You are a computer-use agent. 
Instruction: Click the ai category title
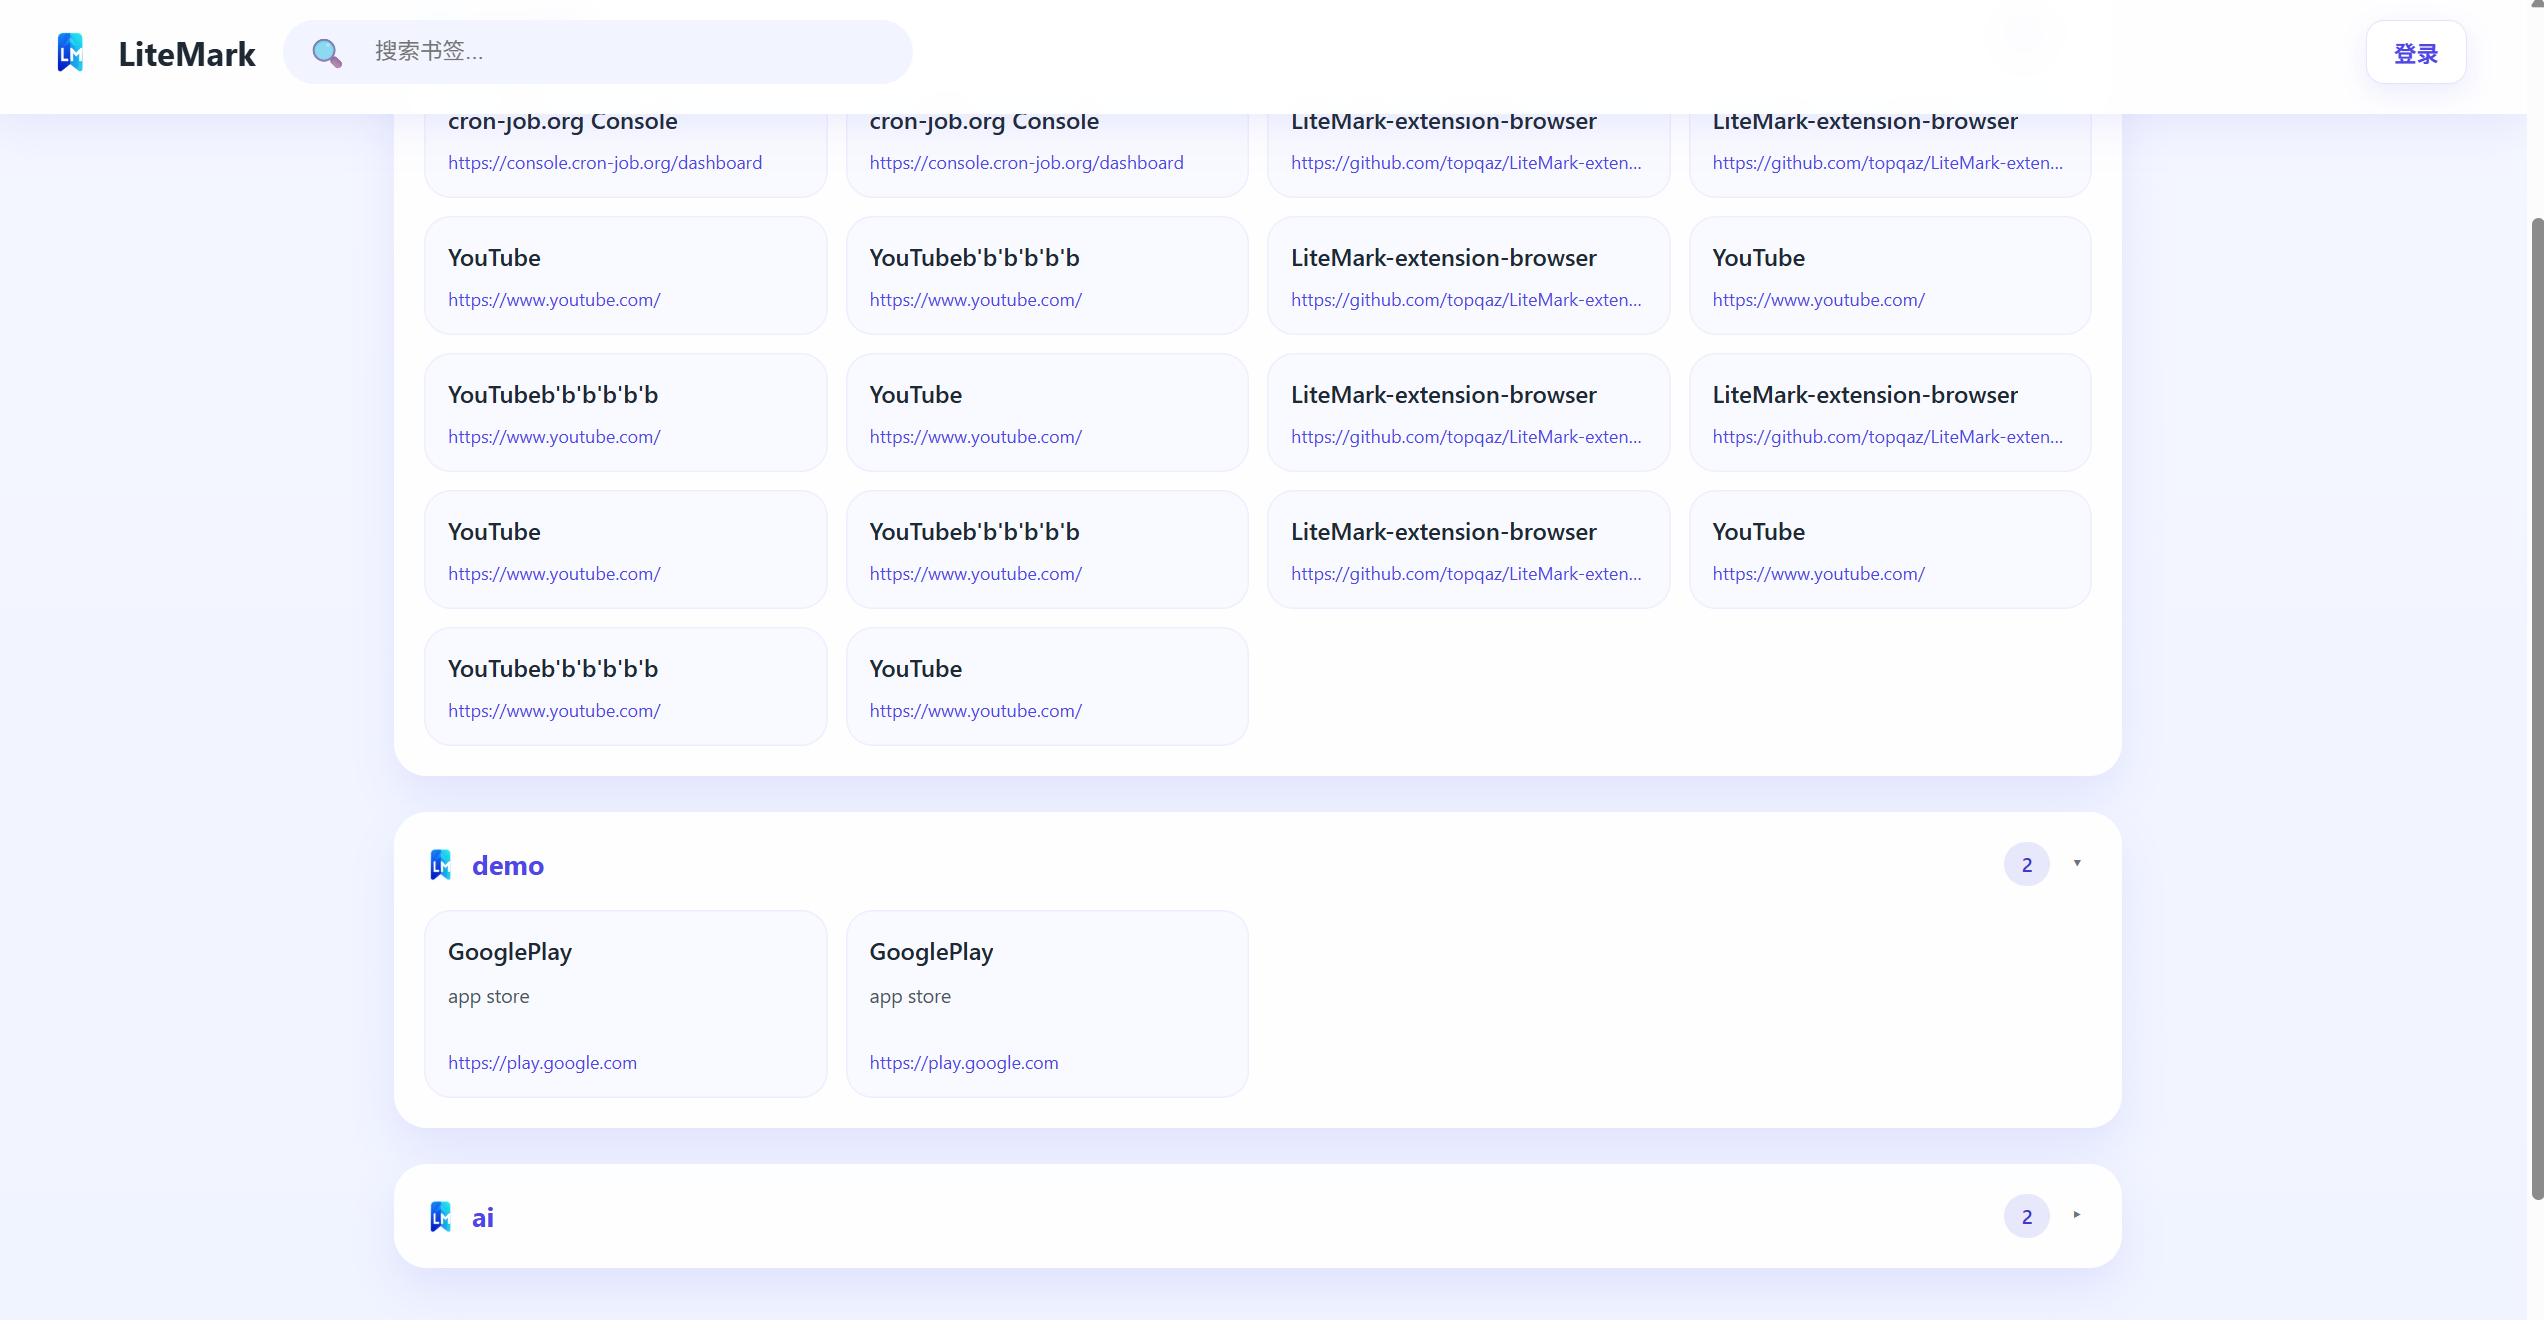[483, 1218]
